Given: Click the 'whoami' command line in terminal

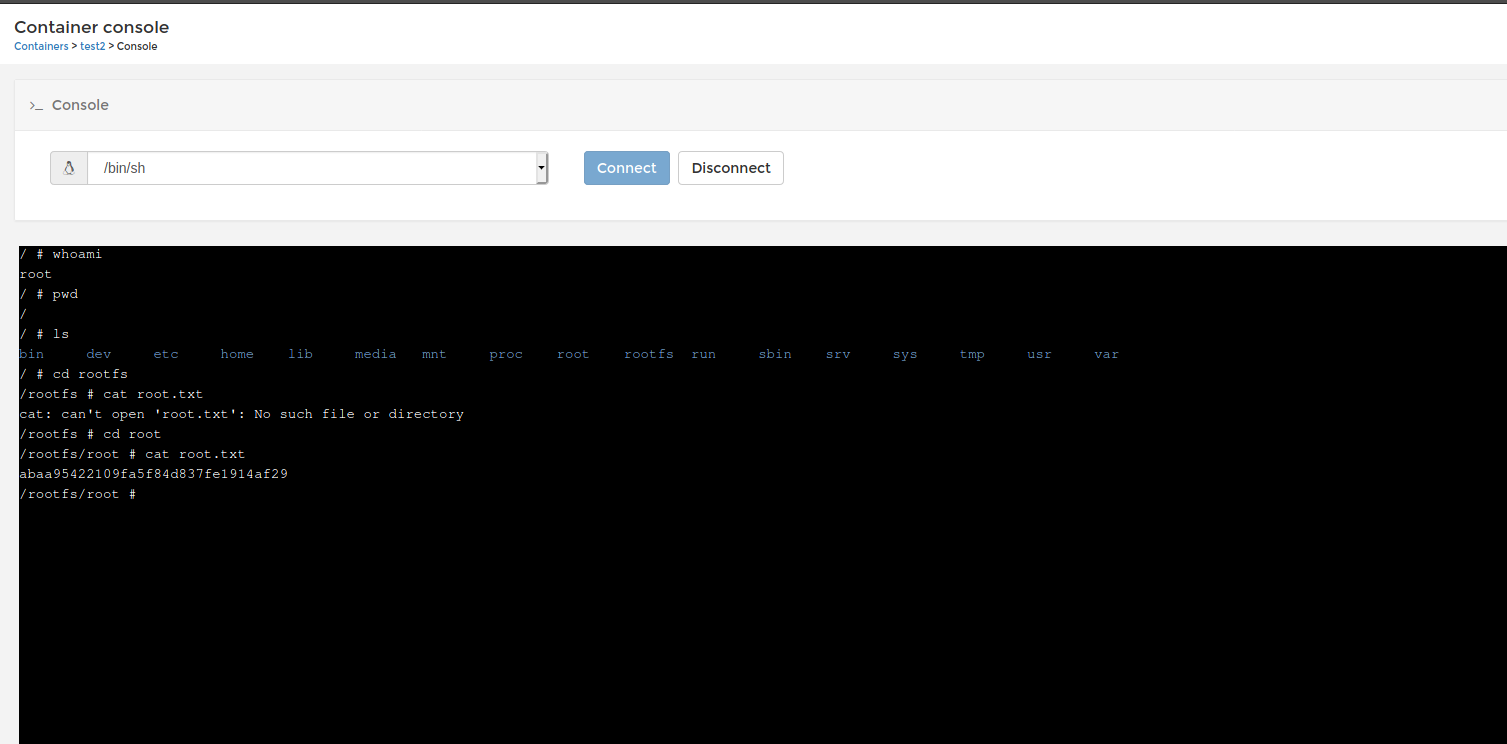Looking at the screenshot, I should [61, 254].
